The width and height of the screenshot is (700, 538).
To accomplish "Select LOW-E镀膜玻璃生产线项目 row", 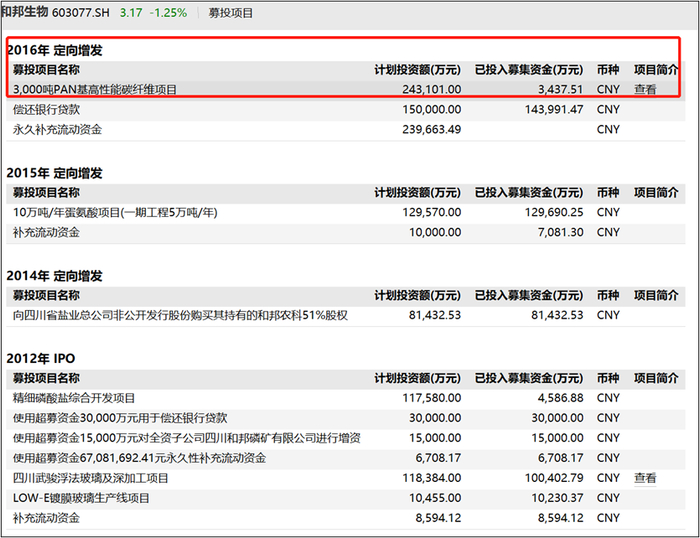I will pyautogui.click(x=346, y=498).
